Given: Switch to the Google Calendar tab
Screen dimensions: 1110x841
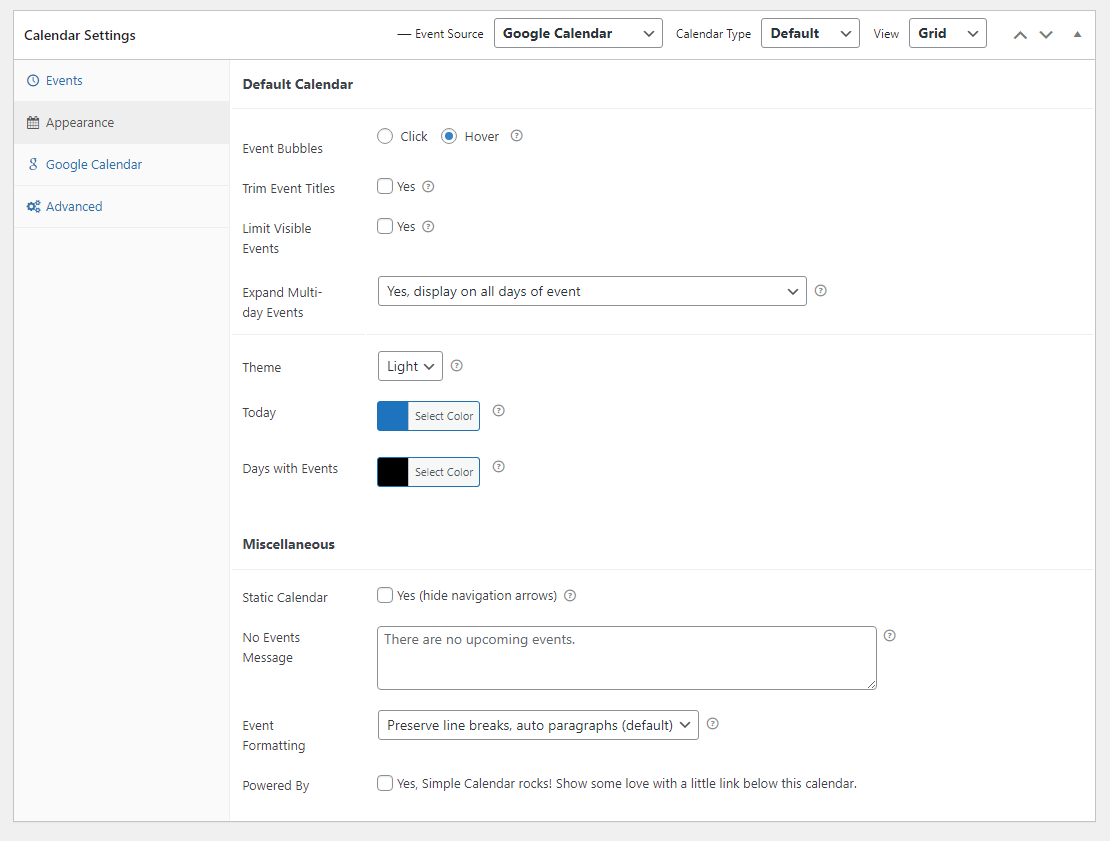Looking at the screenshot, I should tap(122, 164).
